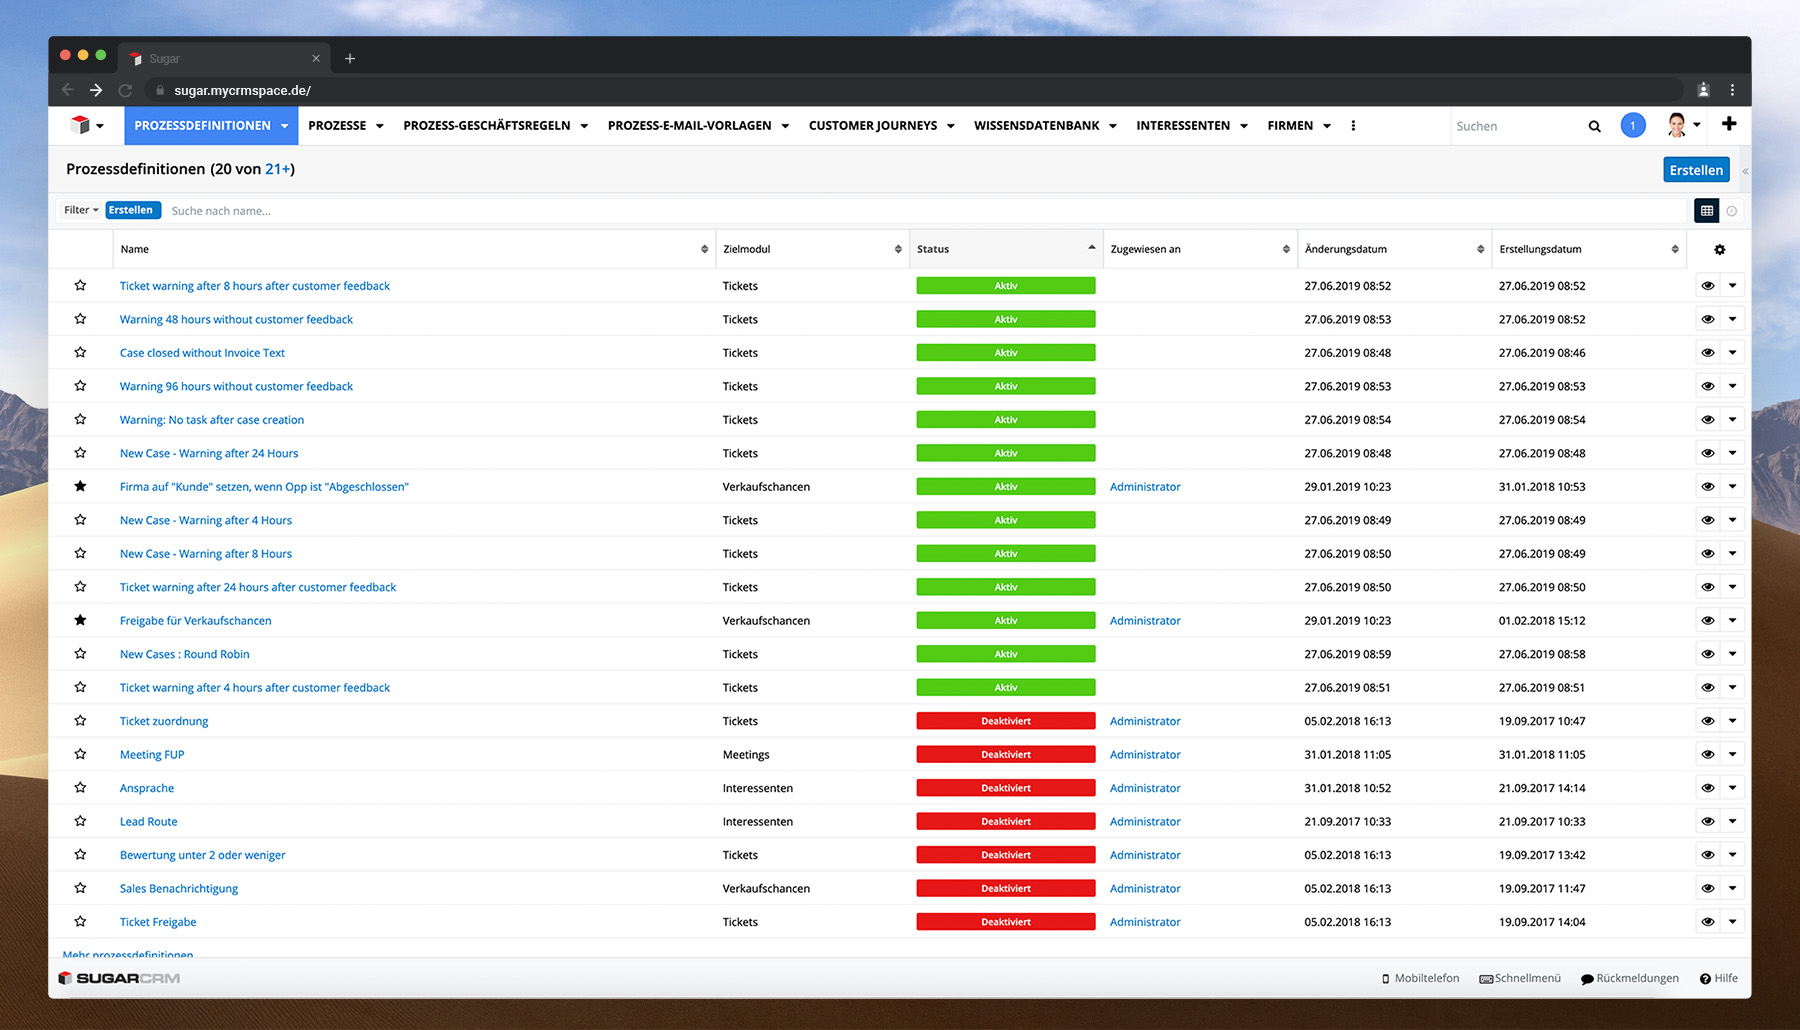Screen dimensions: 1800x1030
Task: Expand the user avatar menu
Action: pyautogui.click(x=1683, y=126)
